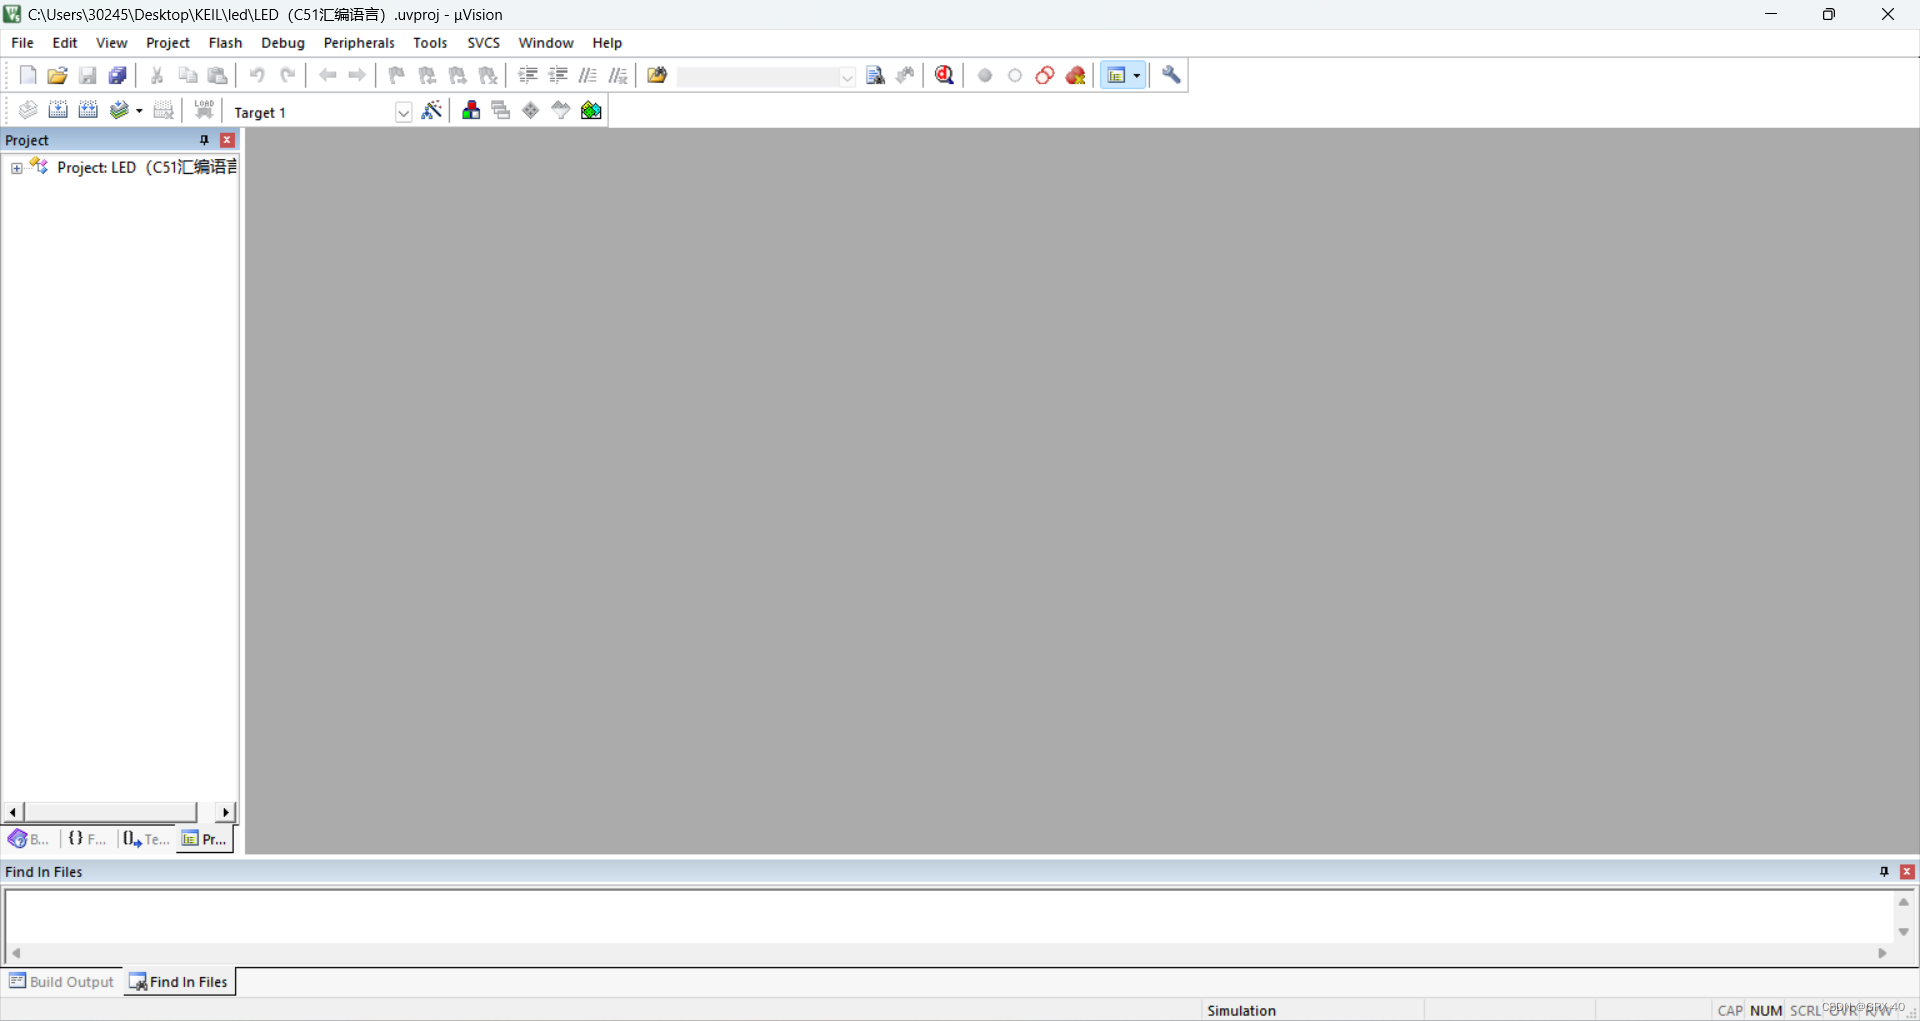Toggle the Project Window view button
The width and height of the screenshot is (1920, 1021).
pyautogui.click(x=1117, y=75)
